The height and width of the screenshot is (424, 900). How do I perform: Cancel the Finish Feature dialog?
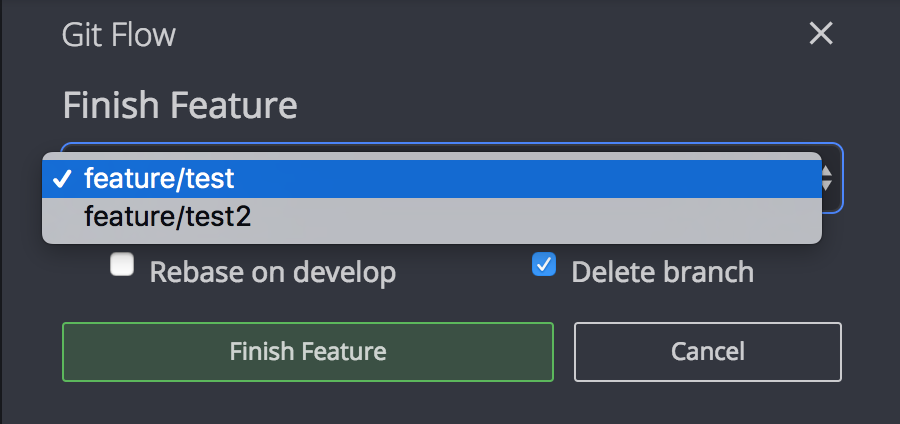(707, 351)
